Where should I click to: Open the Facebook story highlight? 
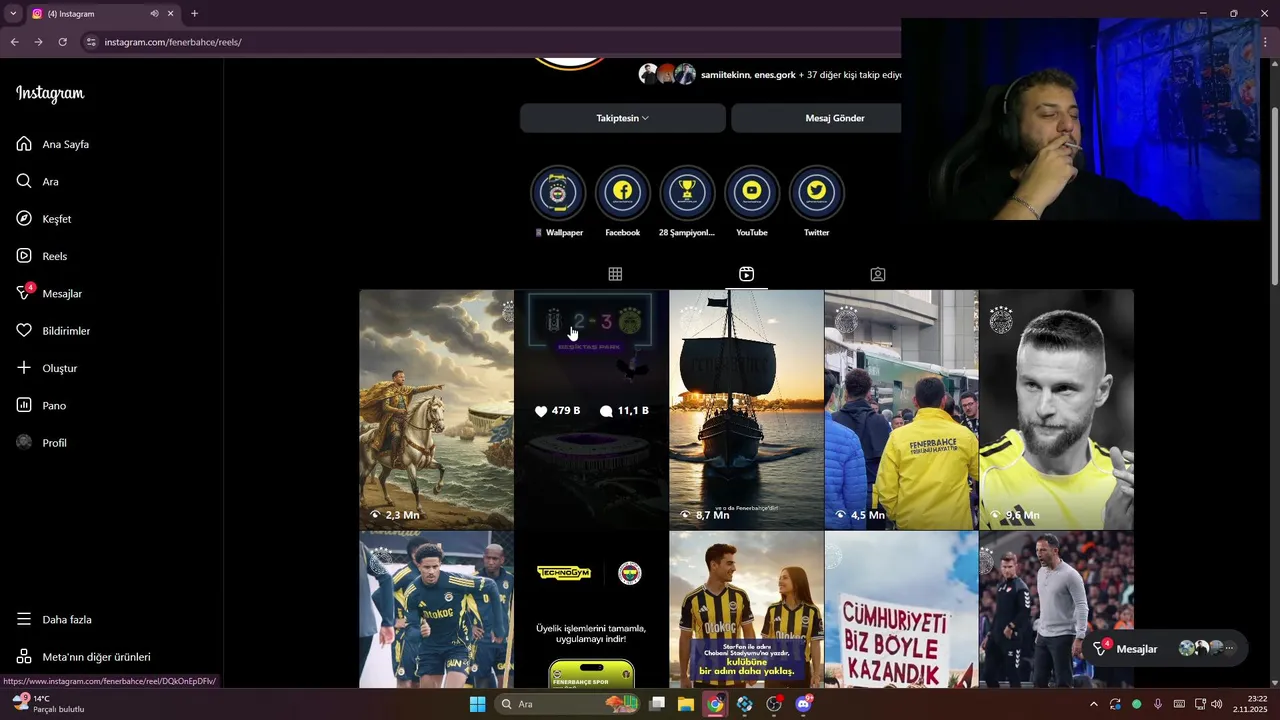click(x=622, y=202)
